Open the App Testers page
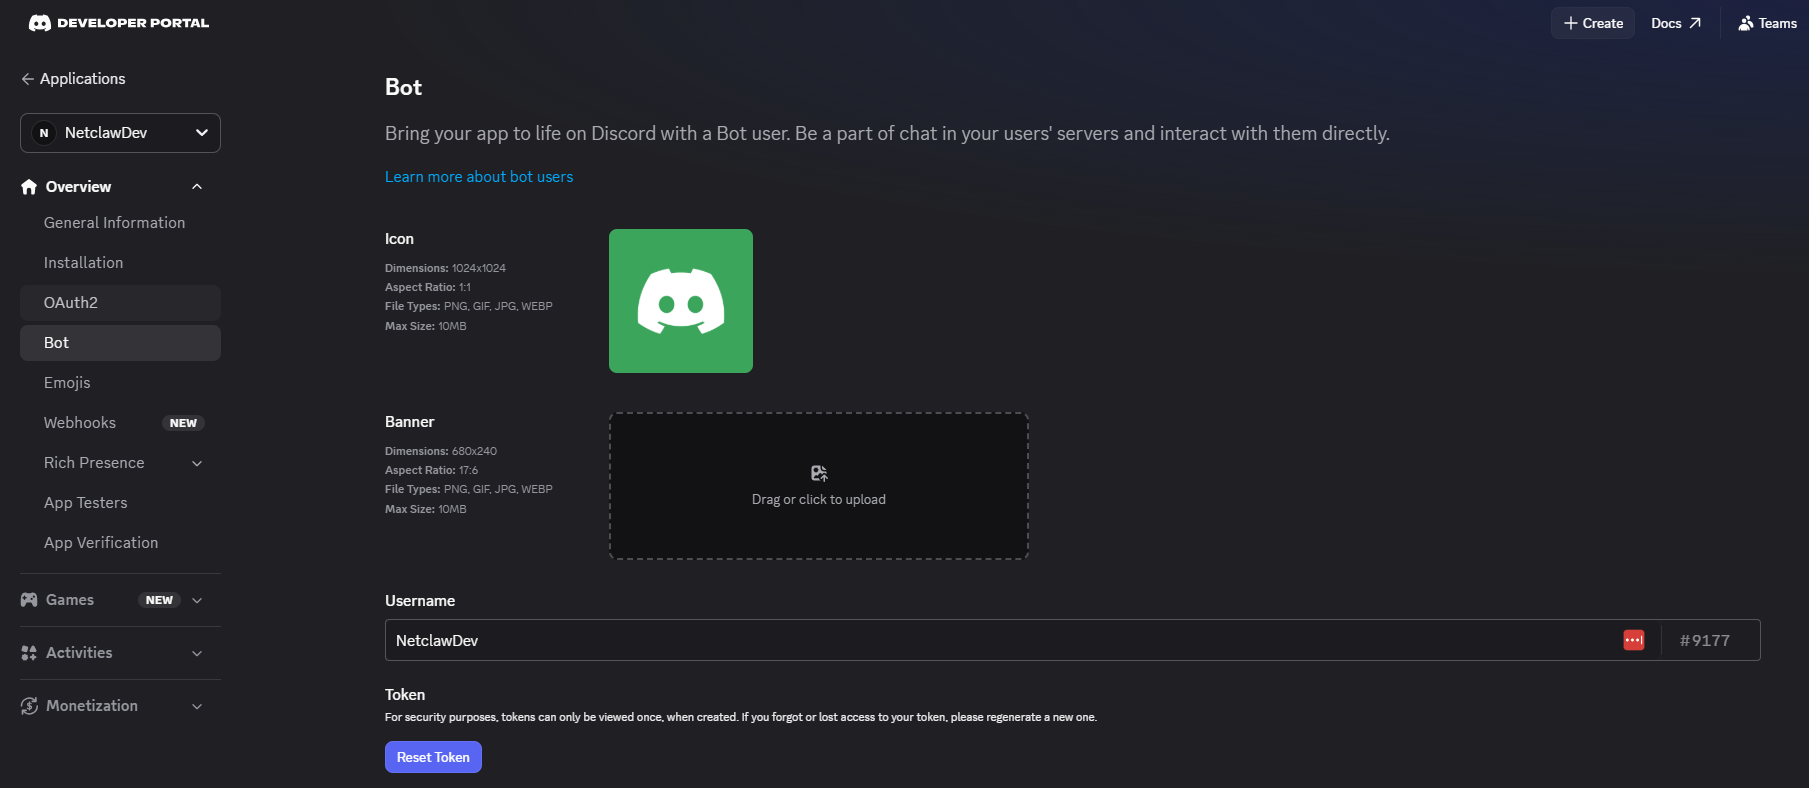 tap(120, 503)
